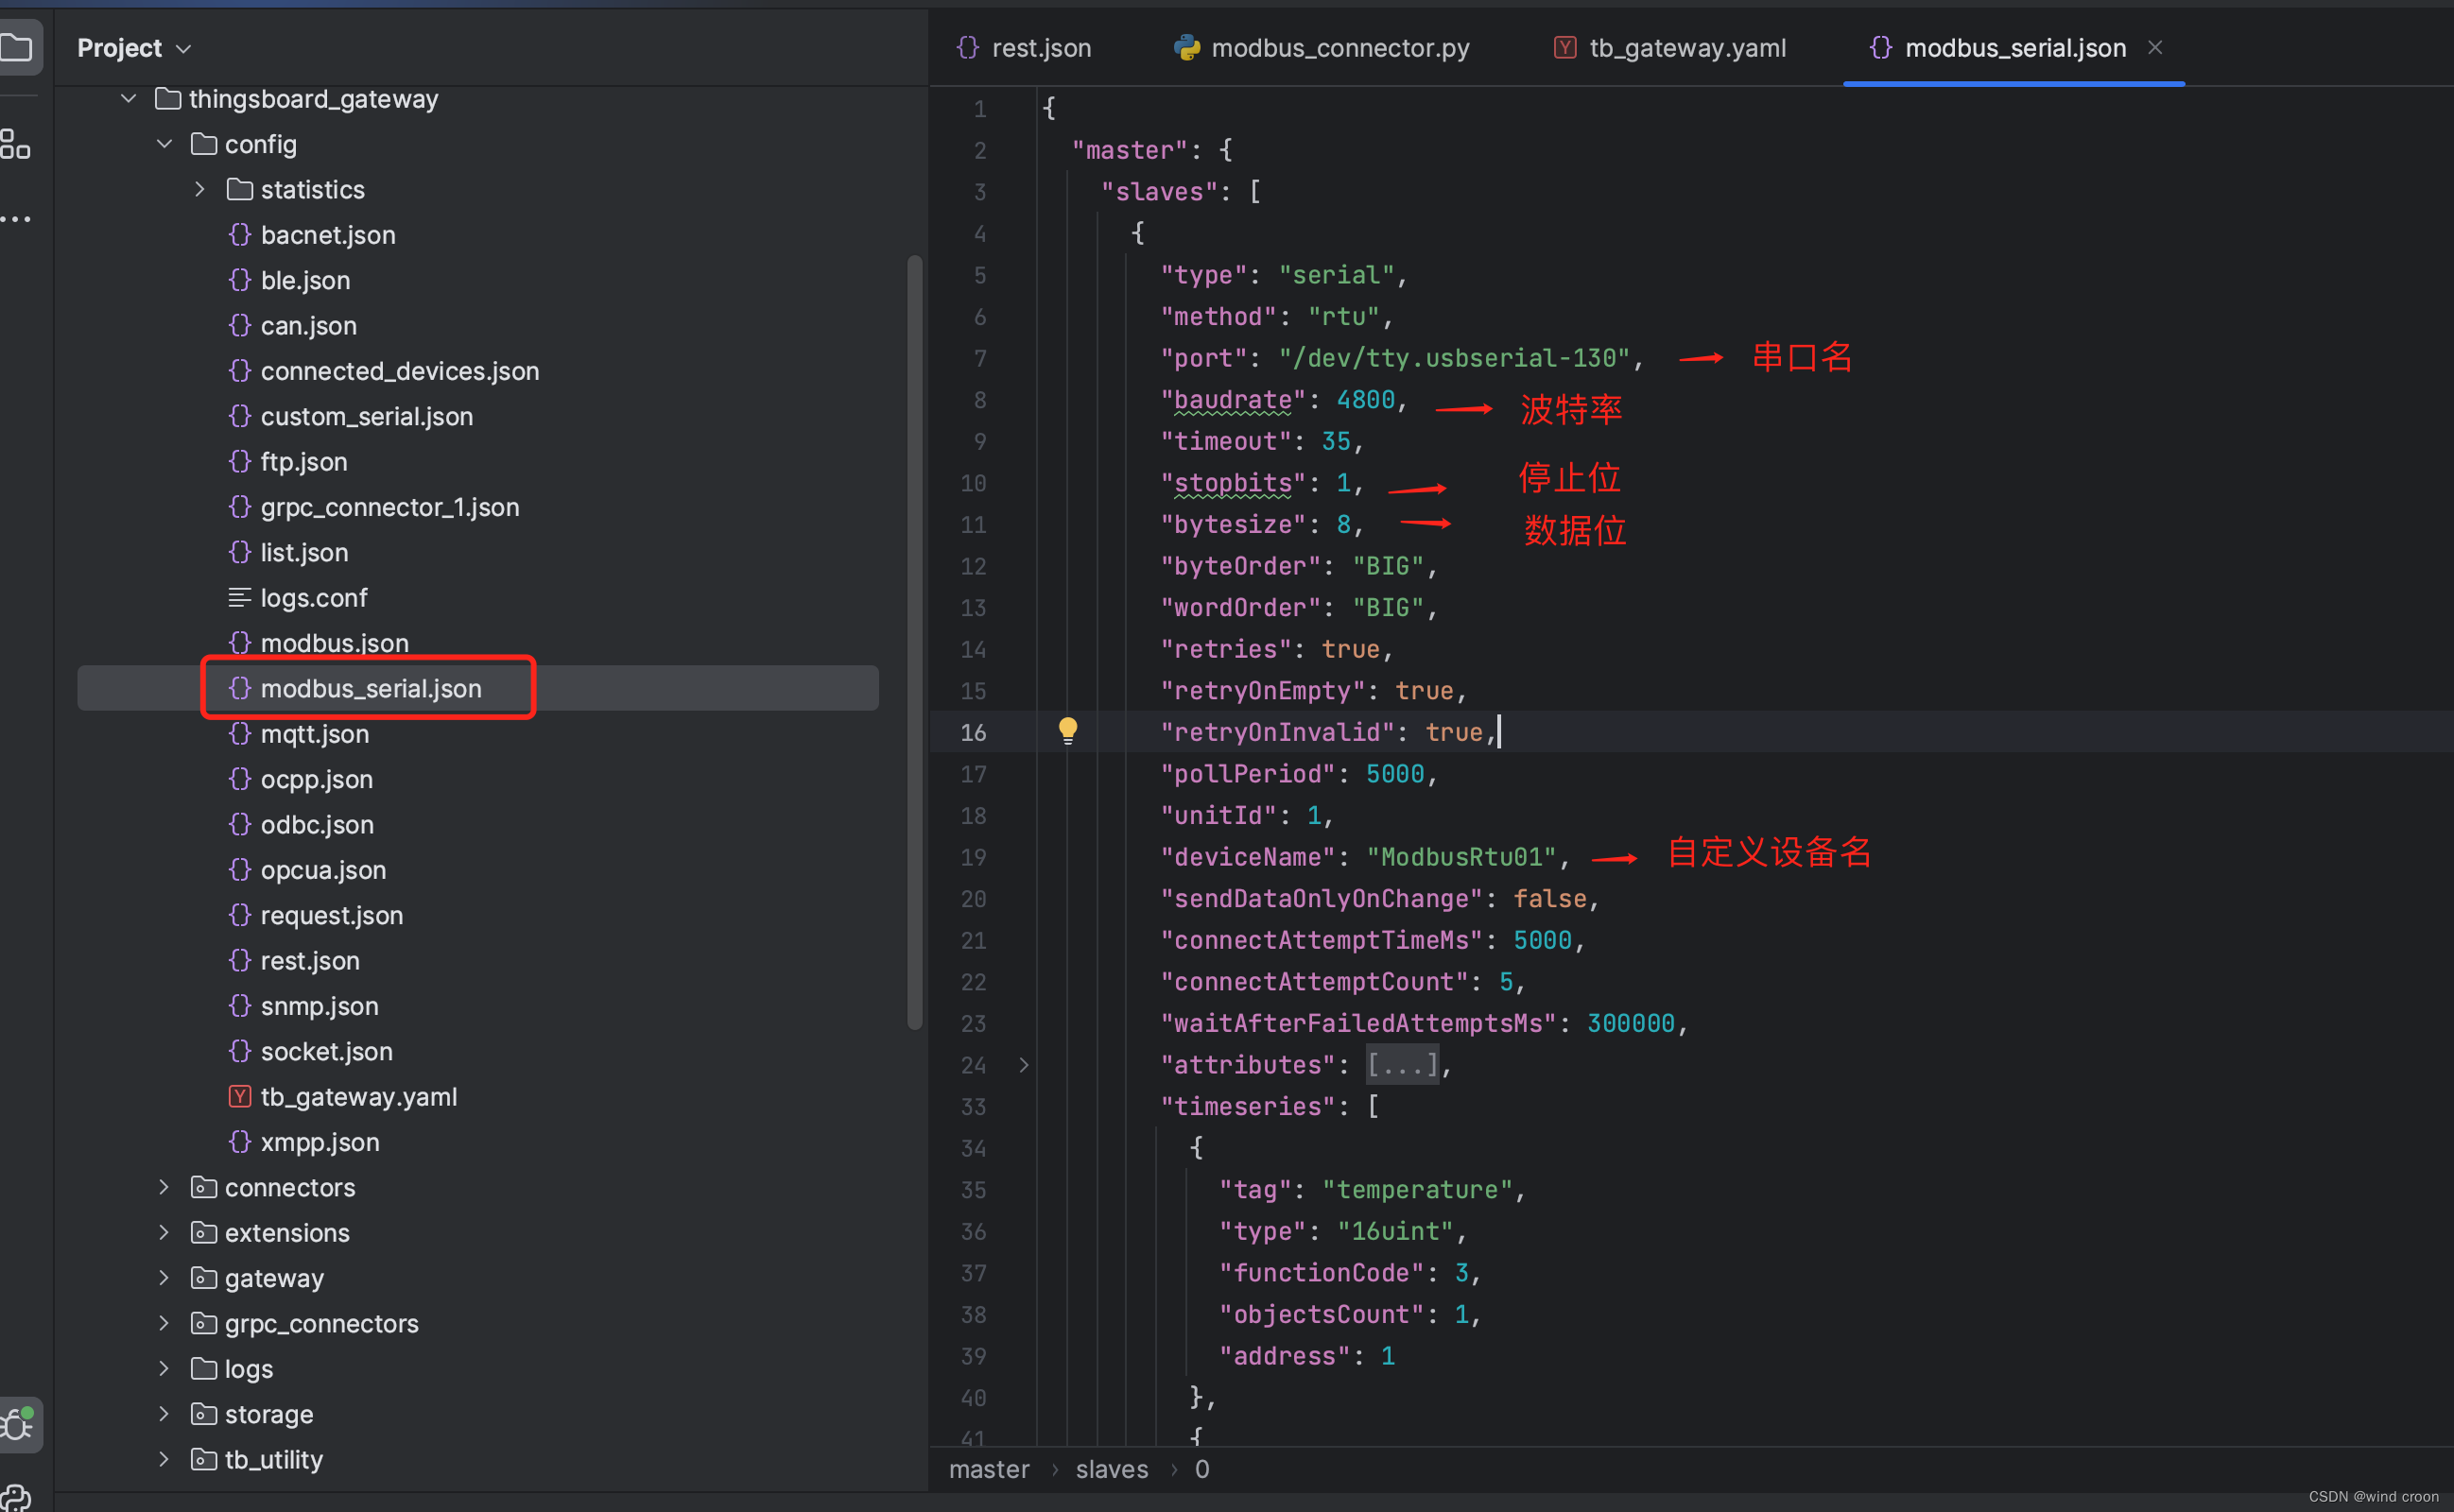The height and width of the screenshot is (1512, 2454).
Task: Expand the gateway folder
Action: click(164, 1278)
